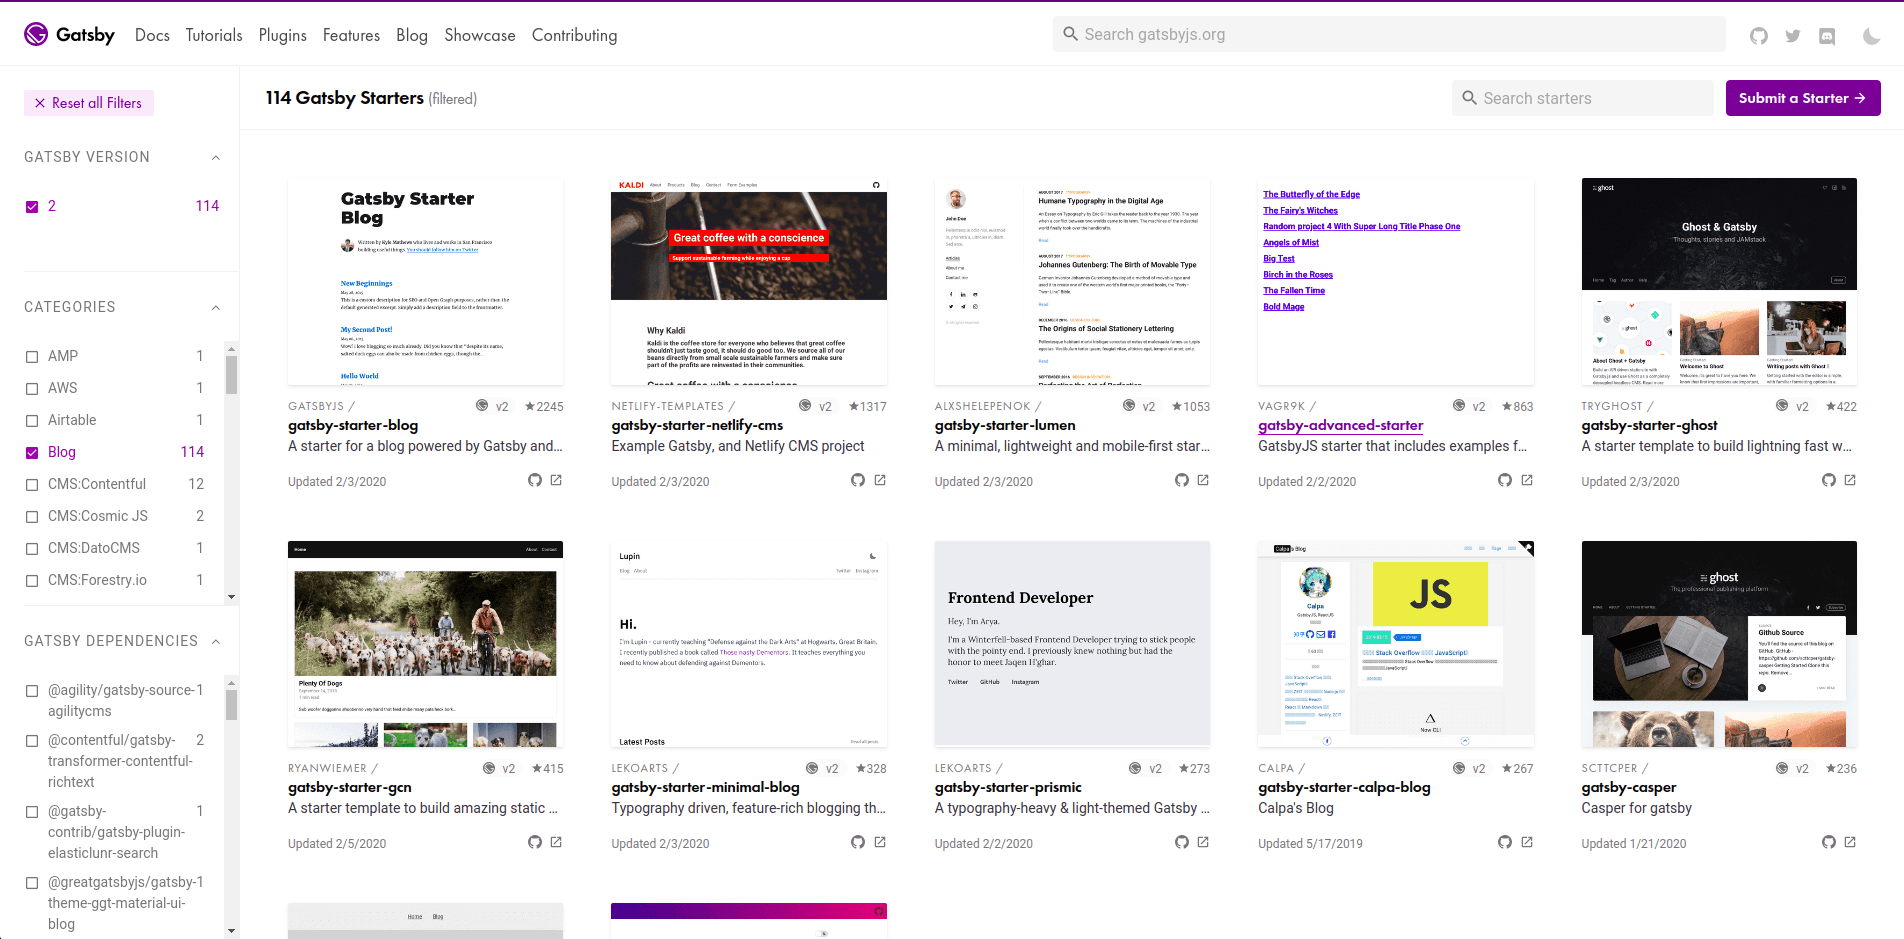The width and height of the screenshot is (1904, 939).
Task: Uncheck Gatsby version 2 filter
Action: tap(32, 206)
